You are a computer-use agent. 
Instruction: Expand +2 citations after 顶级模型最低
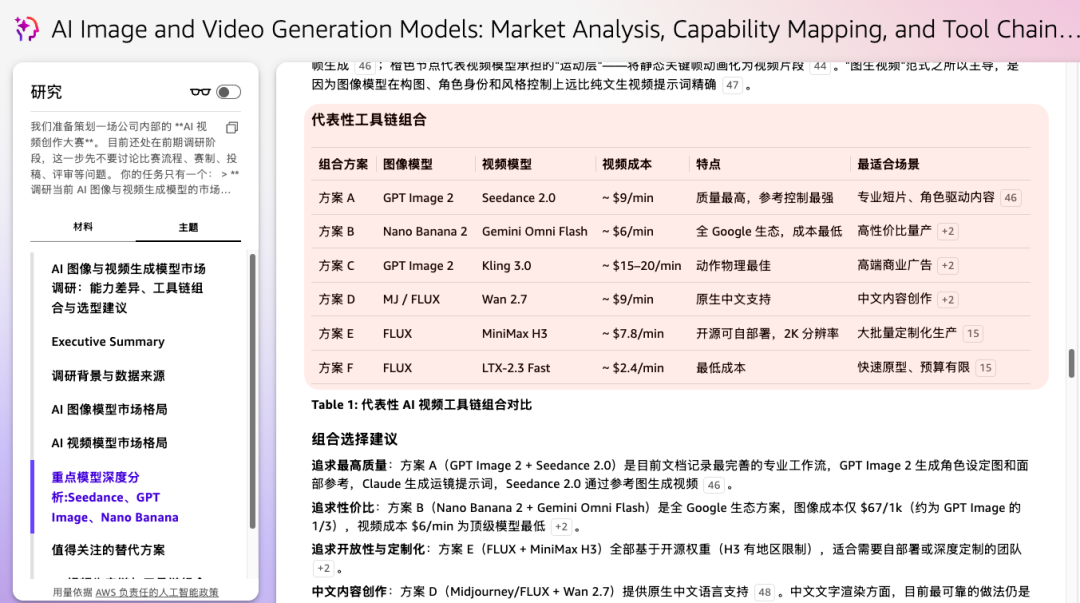coord(561,527)
